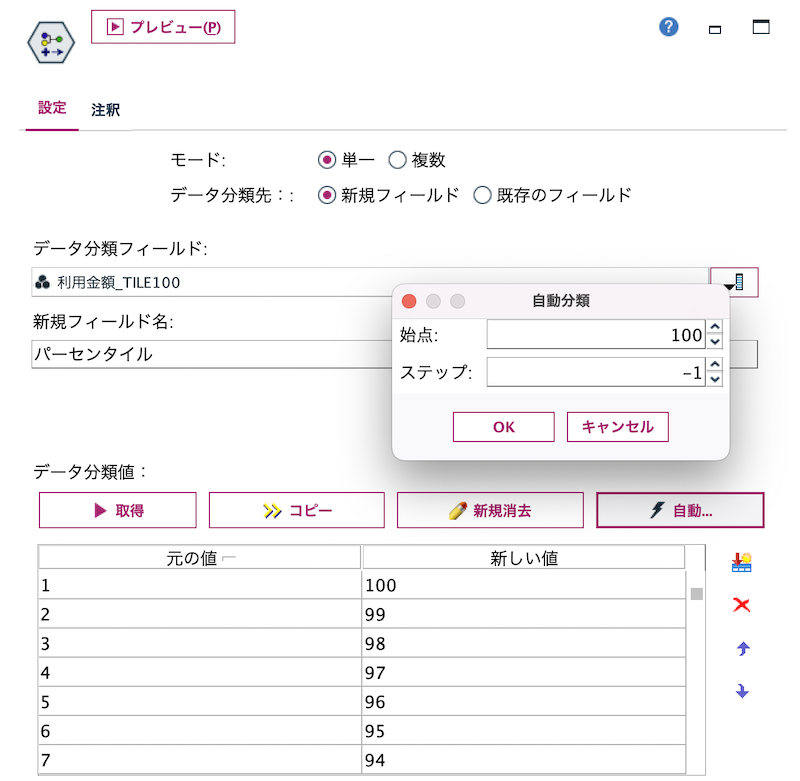Image resolution: width=800 pixels, height=781 pixels.
Task: Open the help icon with question mark
Action: coord(668,27)
